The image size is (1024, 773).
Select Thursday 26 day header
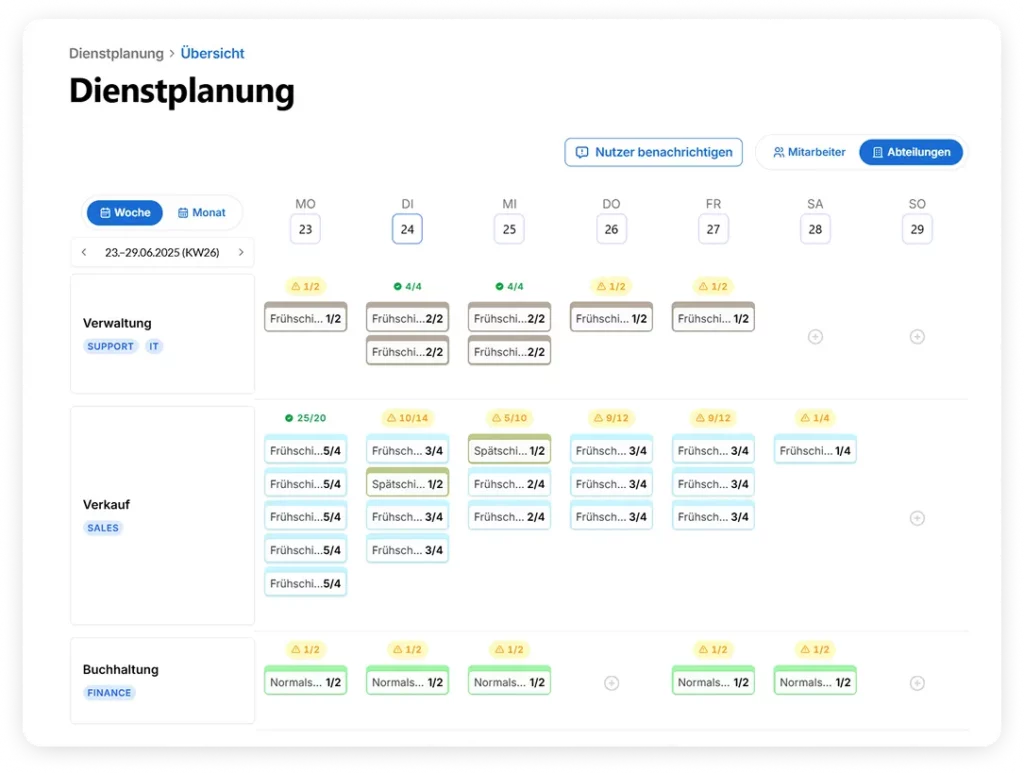[x=611, y=229]
